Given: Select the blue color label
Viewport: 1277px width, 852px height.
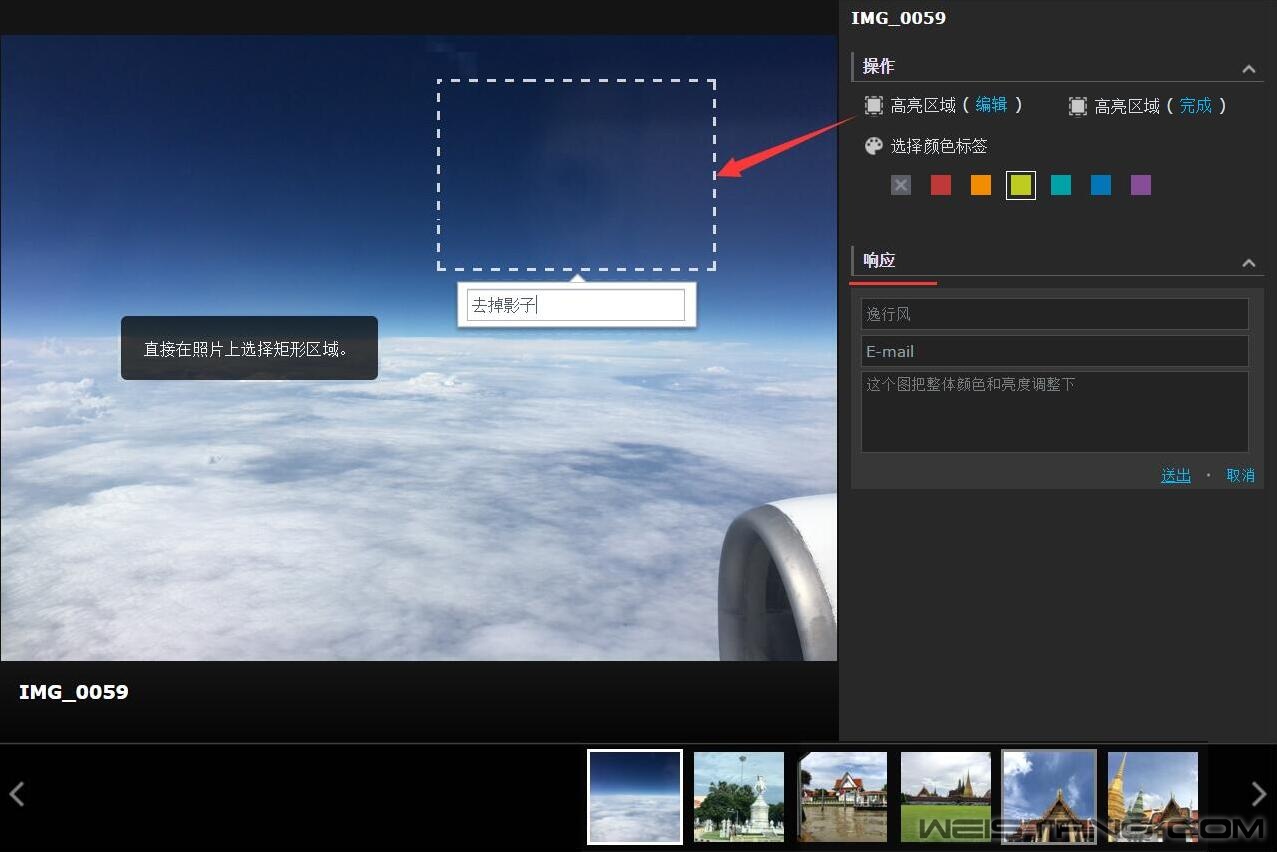Looking at the screenshot, I should tap(1101, 185).
